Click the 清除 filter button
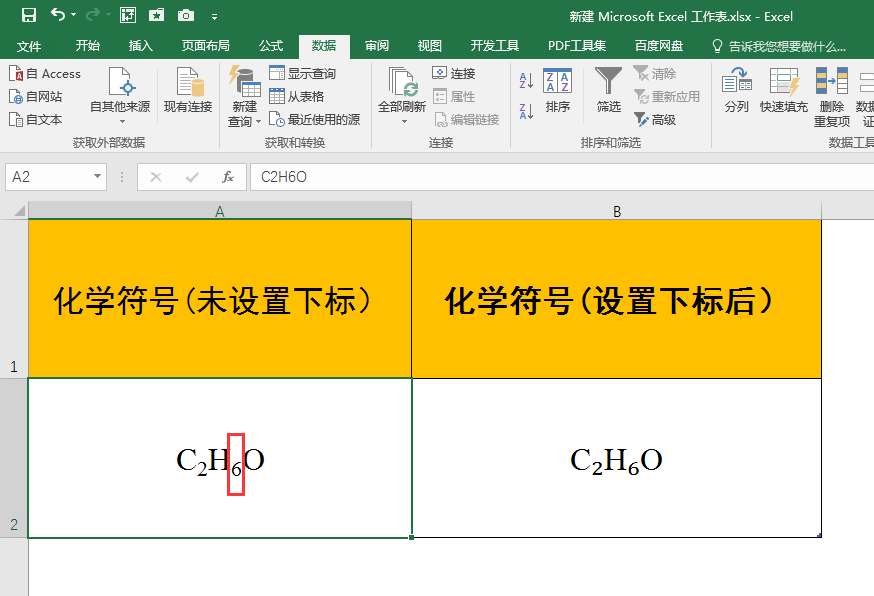 point(655,74)
